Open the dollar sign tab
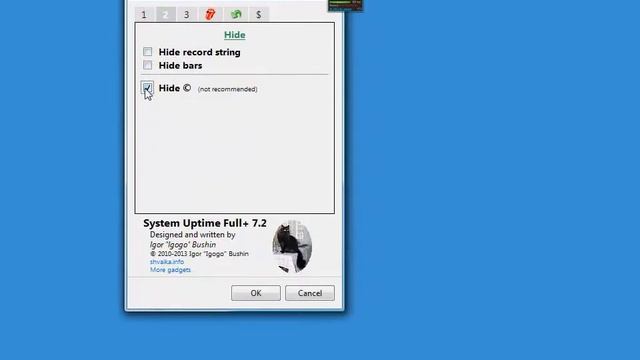 259,15
